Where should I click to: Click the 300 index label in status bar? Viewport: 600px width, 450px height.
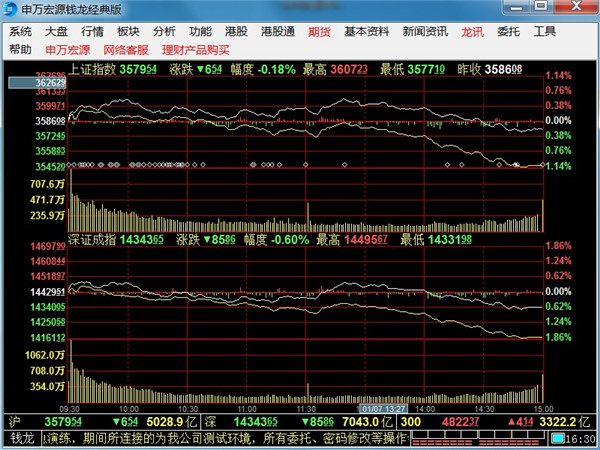click(x=411, y=422)
